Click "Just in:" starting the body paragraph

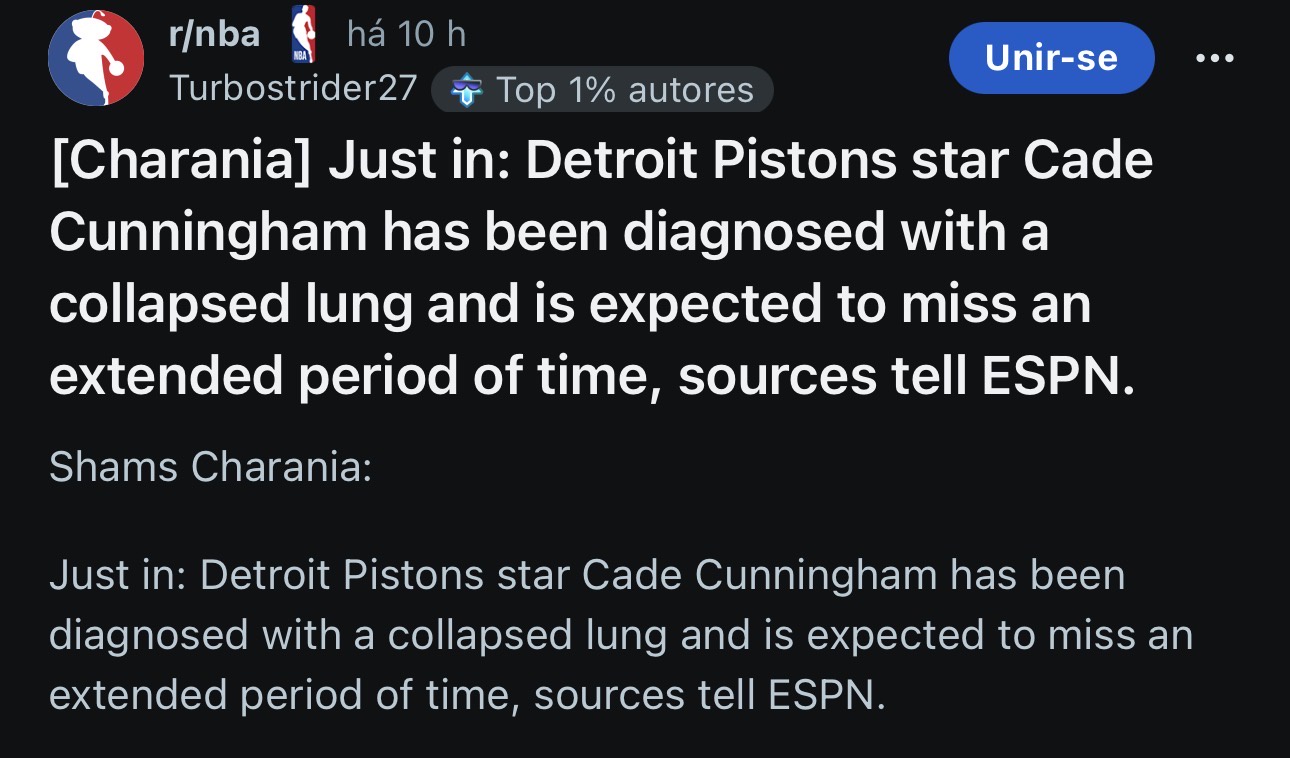118,576
